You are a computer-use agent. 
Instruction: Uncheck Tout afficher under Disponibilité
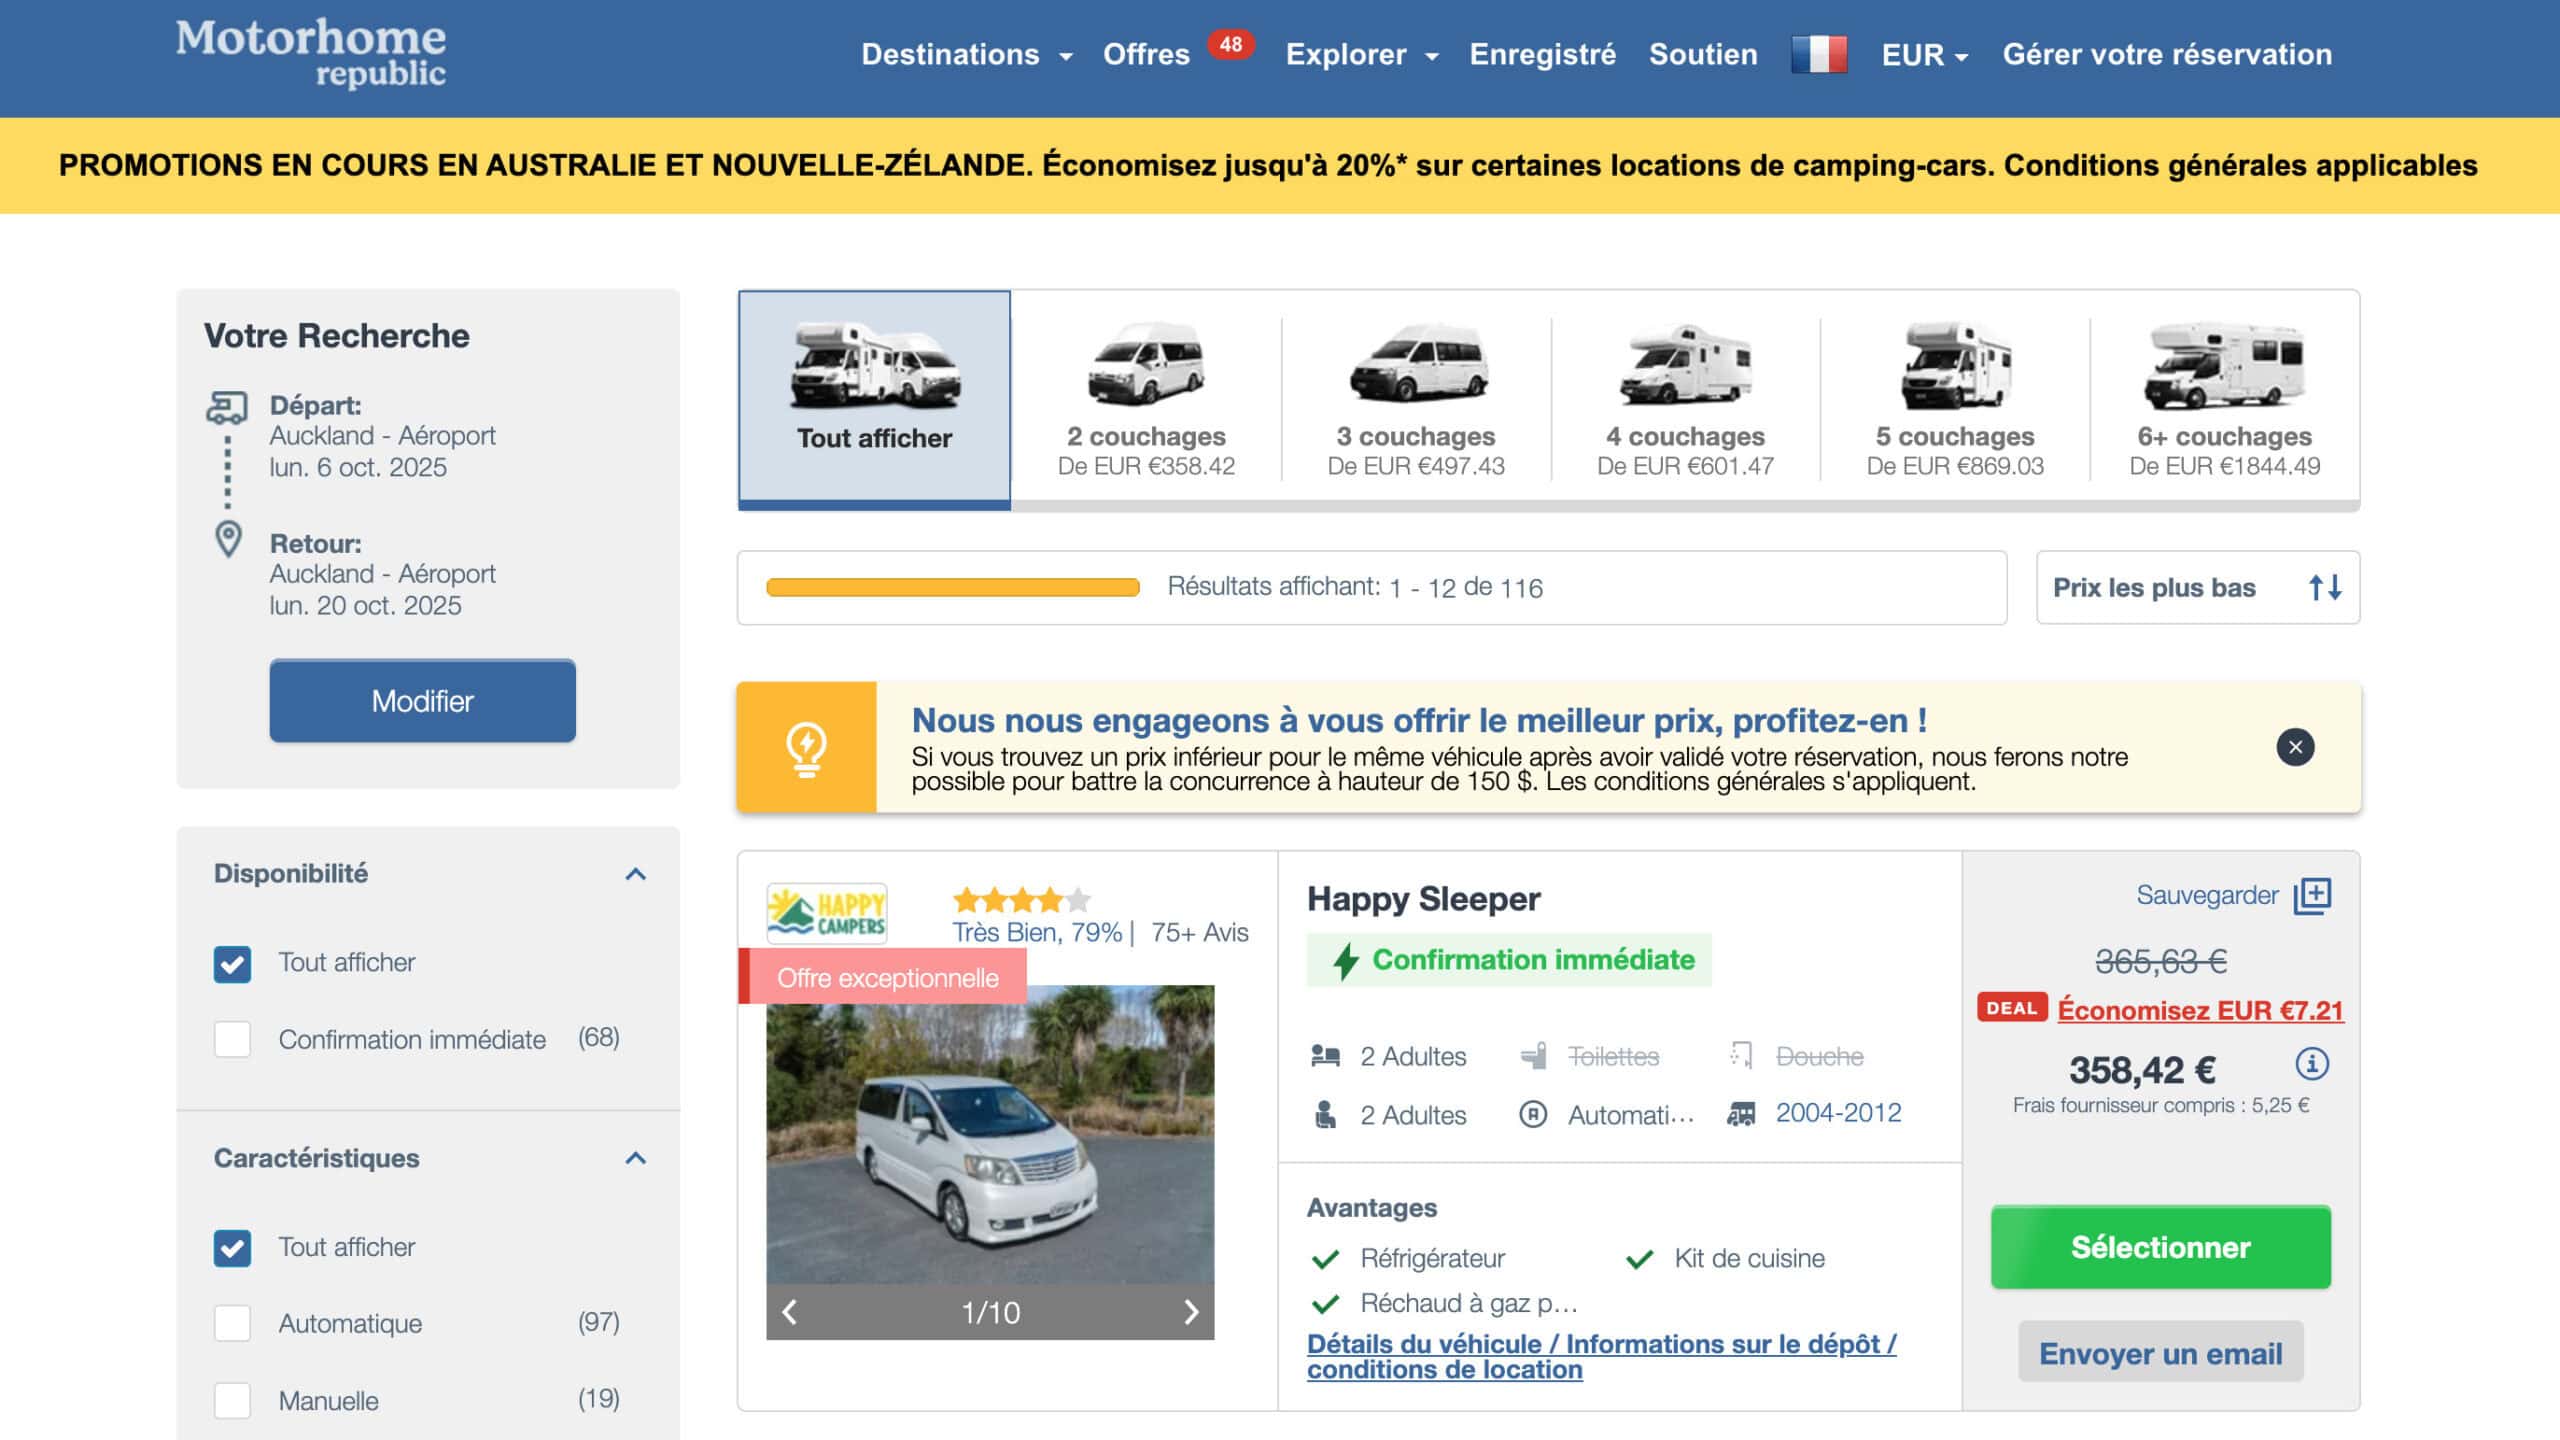(232, 964)
